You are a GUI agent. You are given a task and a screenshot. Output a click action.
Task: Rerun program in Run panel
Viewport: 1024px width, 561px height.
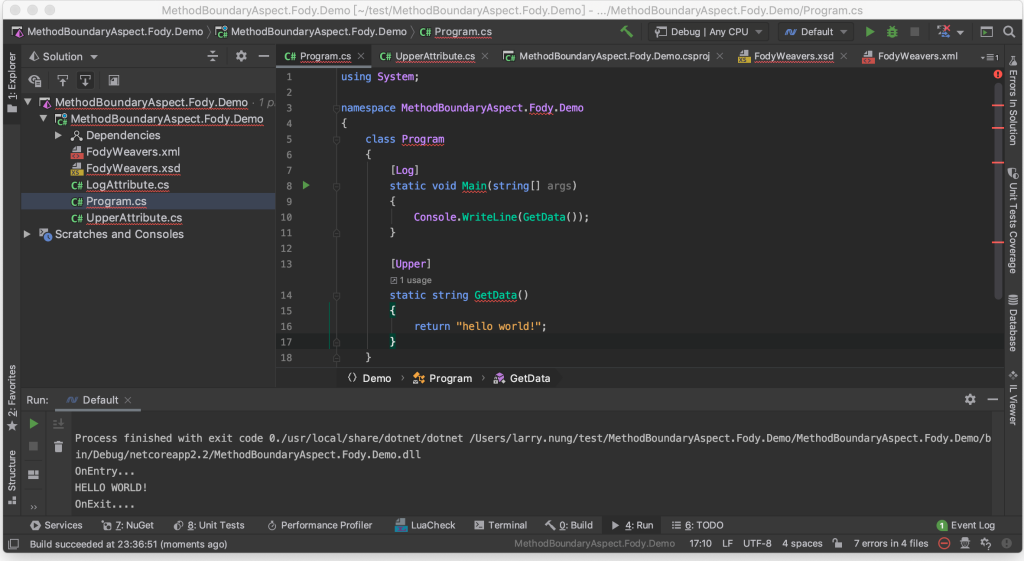click(33, 424)
